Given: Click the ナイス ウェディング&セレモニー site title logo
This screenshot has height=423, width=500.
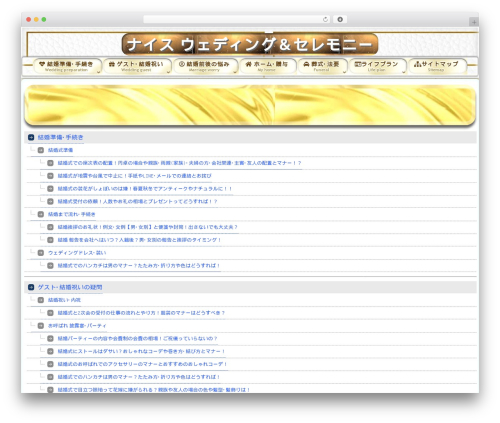Looking at the screenshot, I should click(x=250, y=44).
